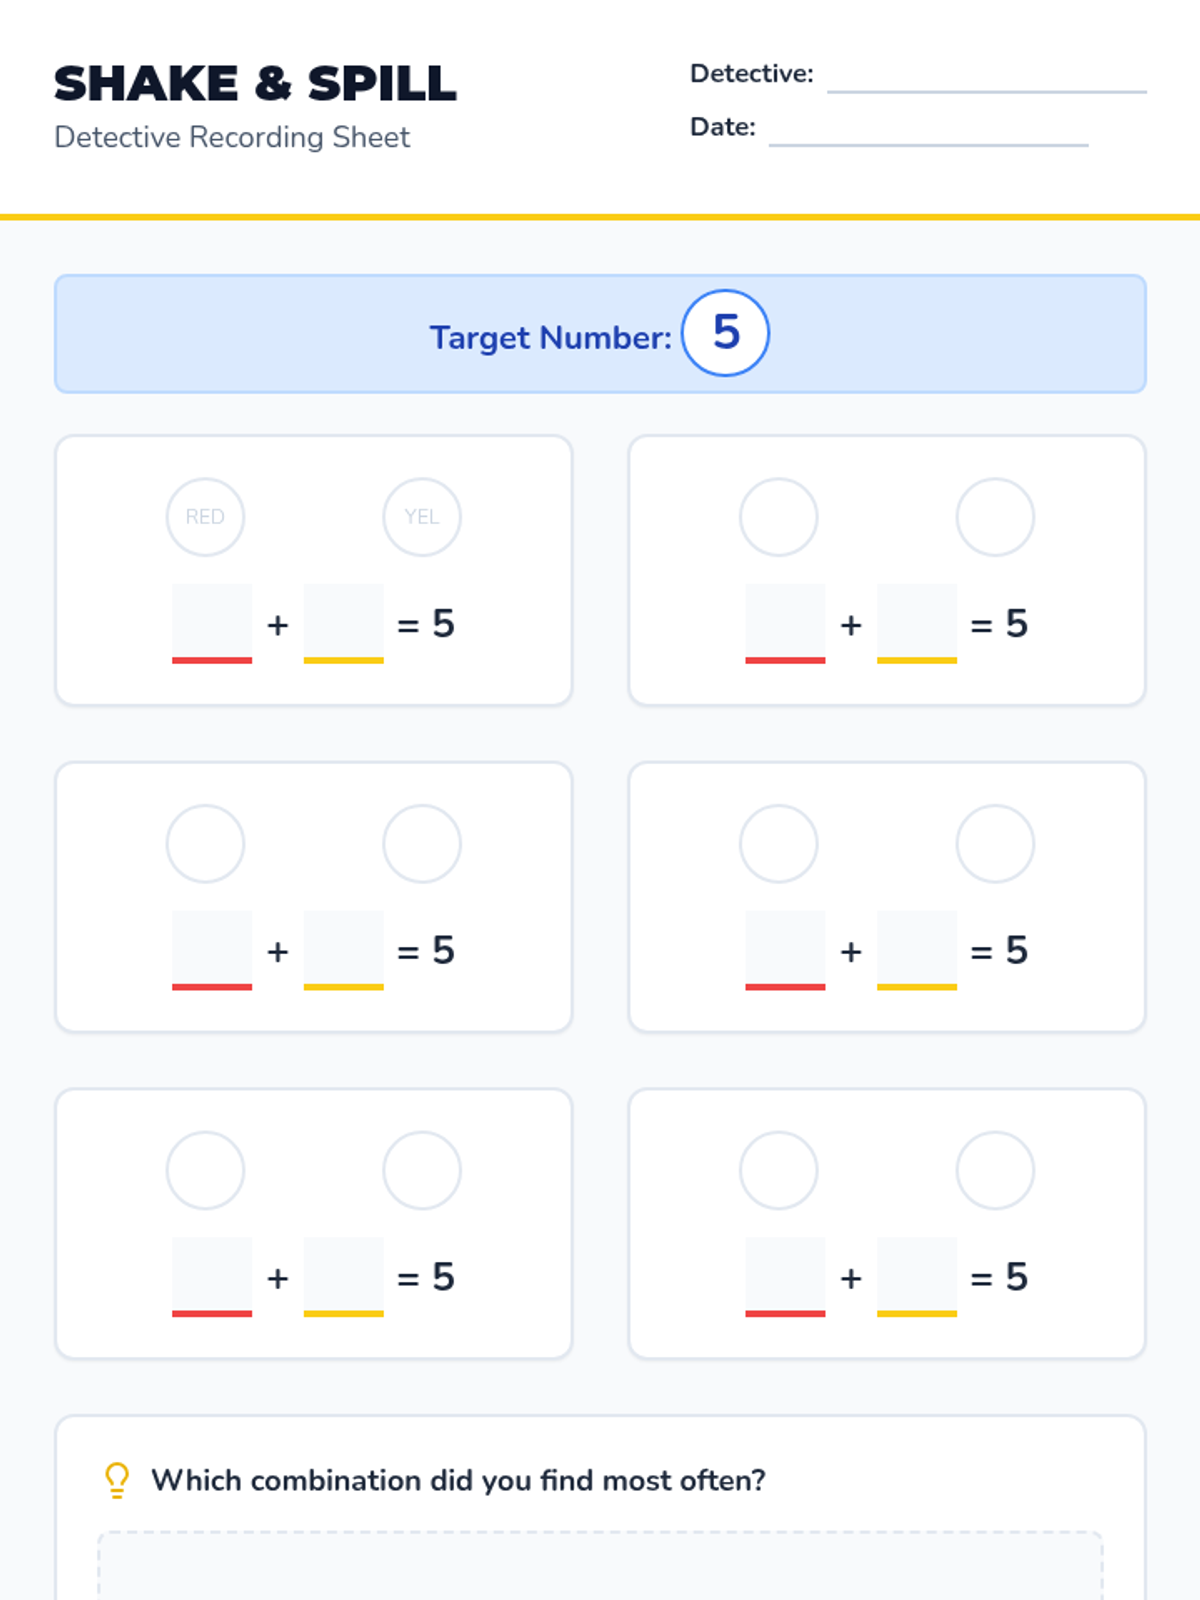Click right circle in bottom-right card
1200x1600 pixels.
click(995, 1170)
